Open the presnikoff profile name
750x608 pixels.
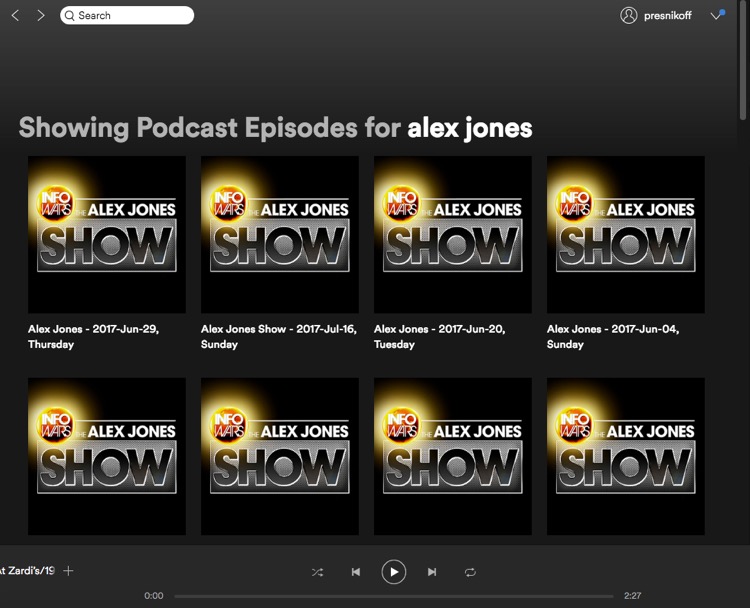click(x=667, y=16)
